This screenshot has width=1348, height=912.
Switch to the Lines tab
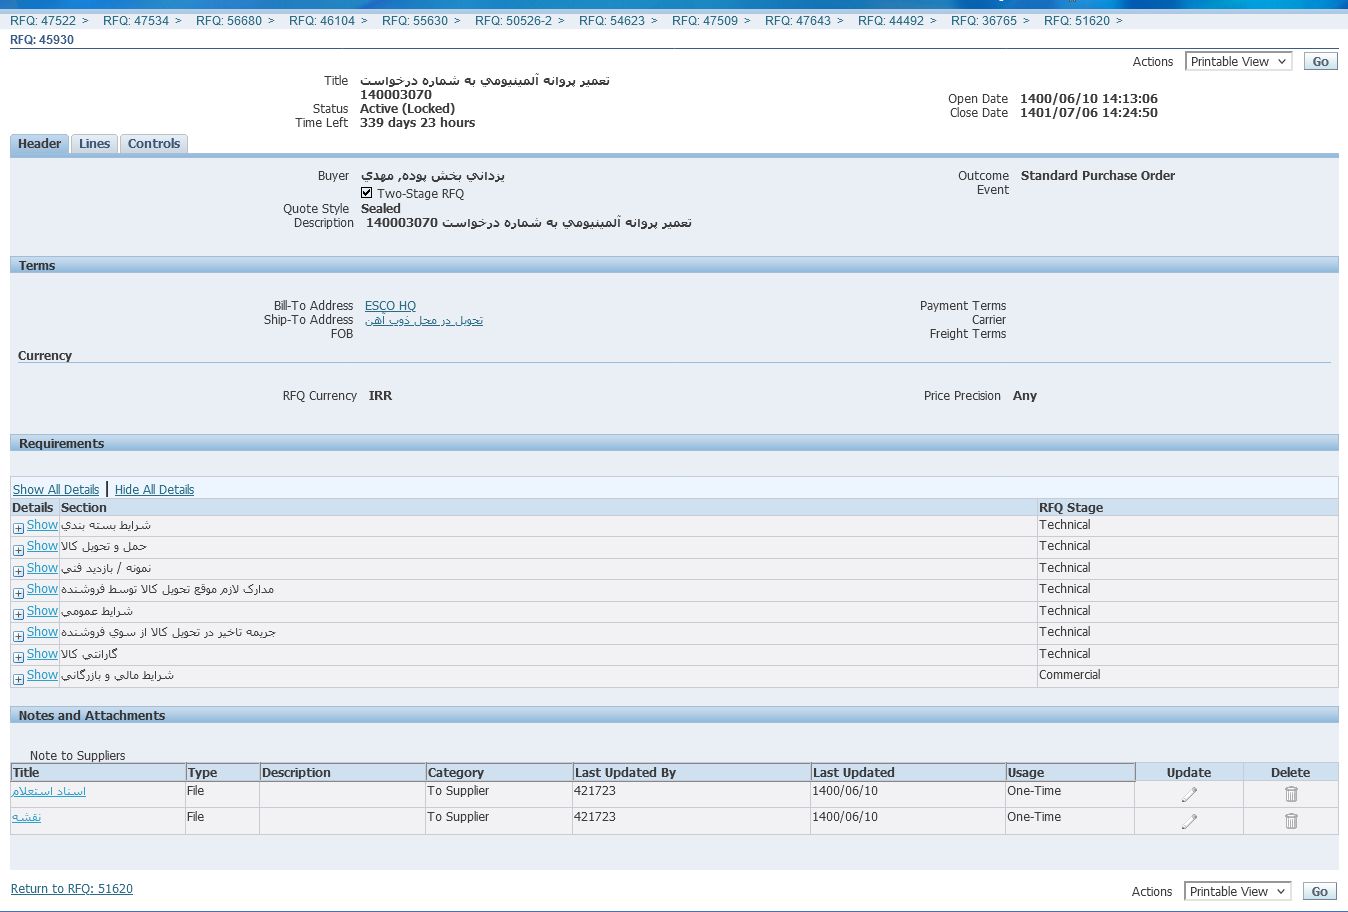pos(94,144)
